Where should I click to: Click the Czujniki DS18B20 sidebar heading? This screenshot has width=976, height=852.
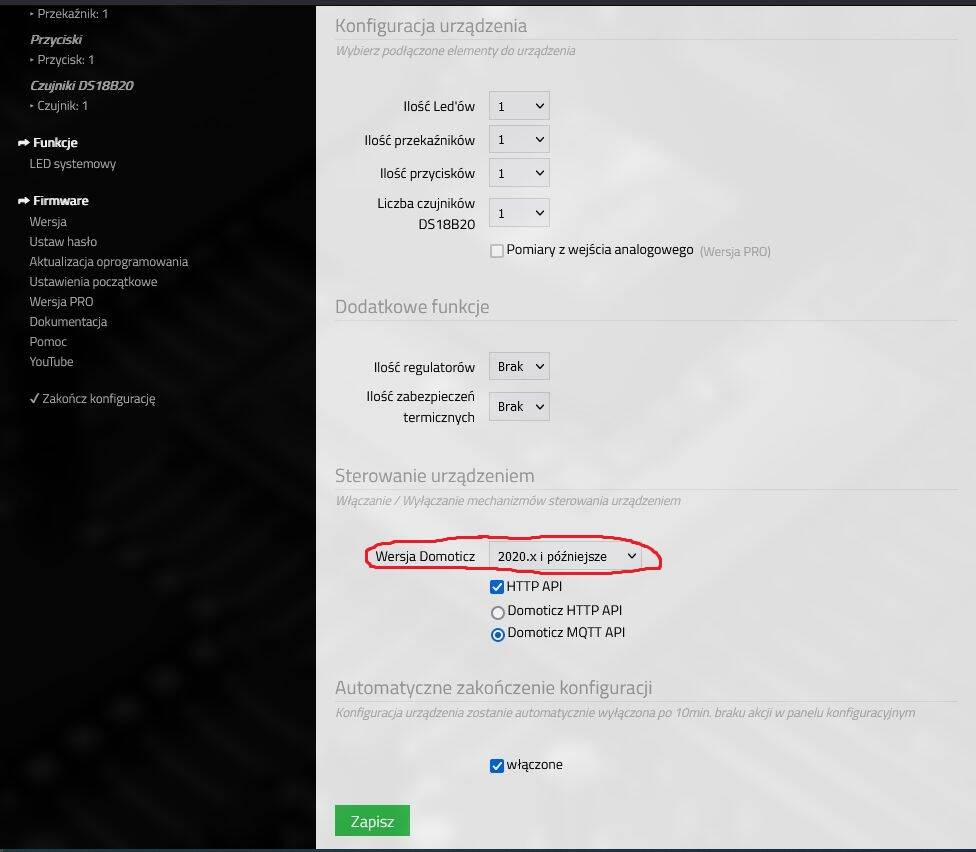coord(82,85)
